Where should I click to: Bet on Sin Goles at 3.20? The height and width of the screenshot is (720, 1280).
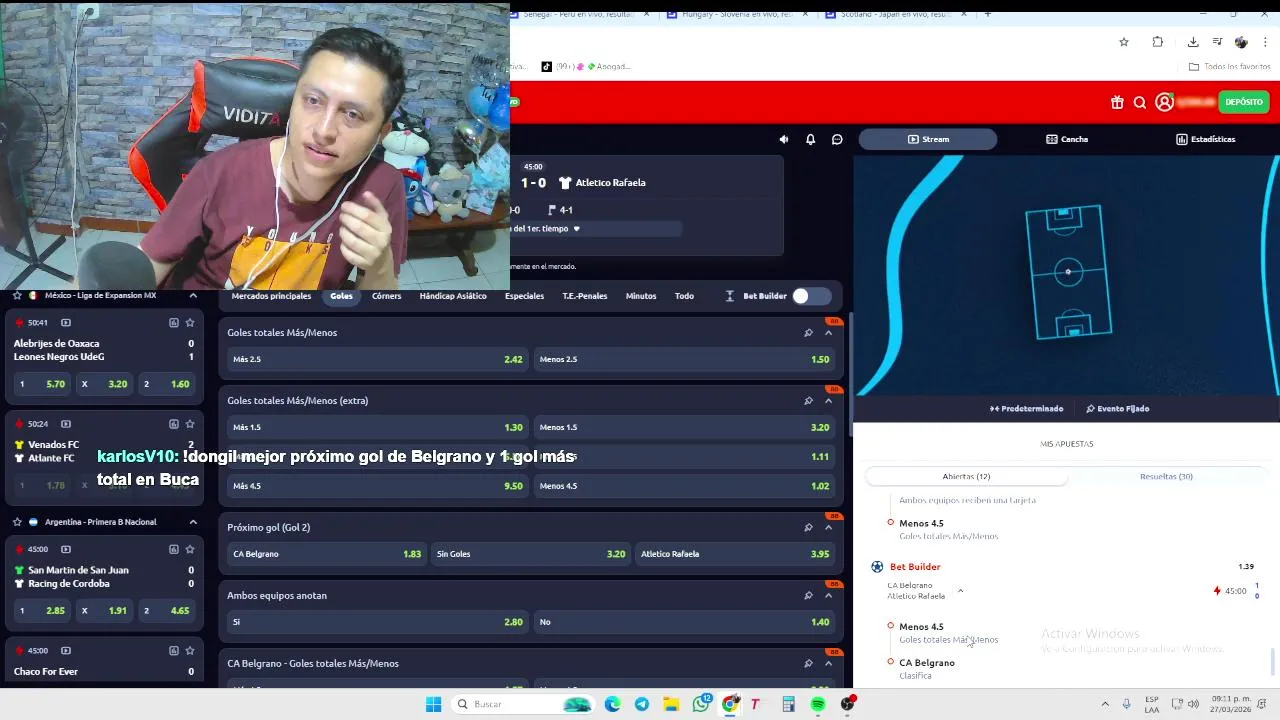point(530,554)
